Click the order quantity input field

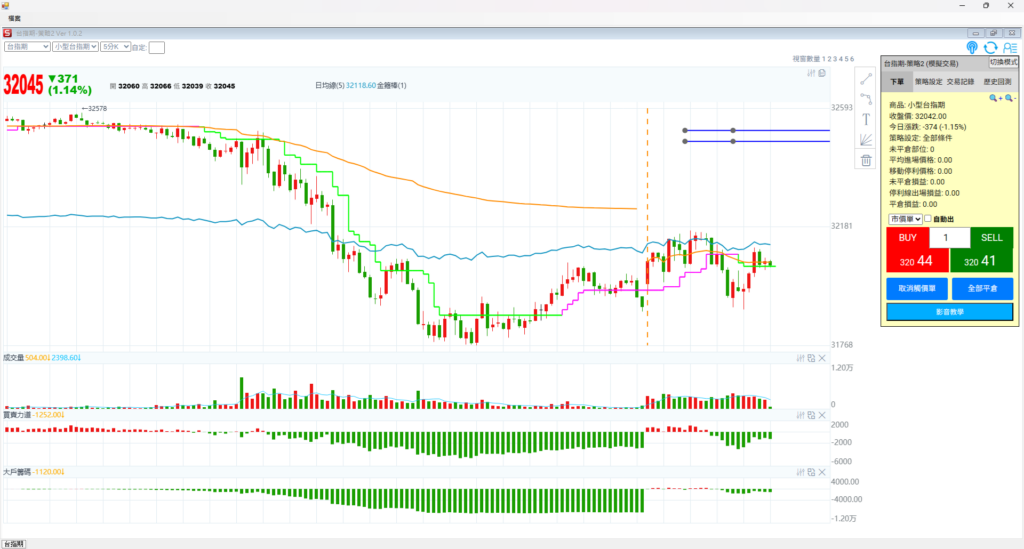click(x=949, y=238)
